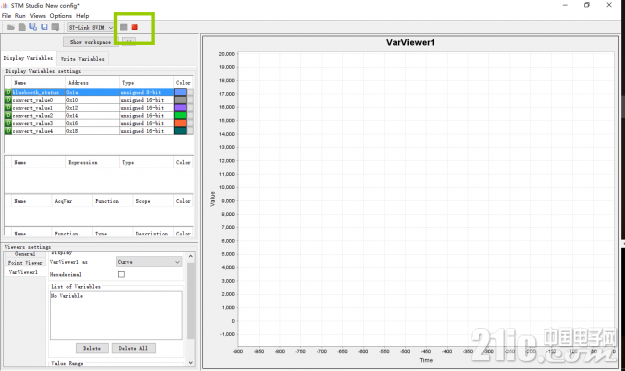The height and width of the screenshot is (371, 625).
Task: Toggle the Hexadecimal checkbox
Action: pos(122,274)
